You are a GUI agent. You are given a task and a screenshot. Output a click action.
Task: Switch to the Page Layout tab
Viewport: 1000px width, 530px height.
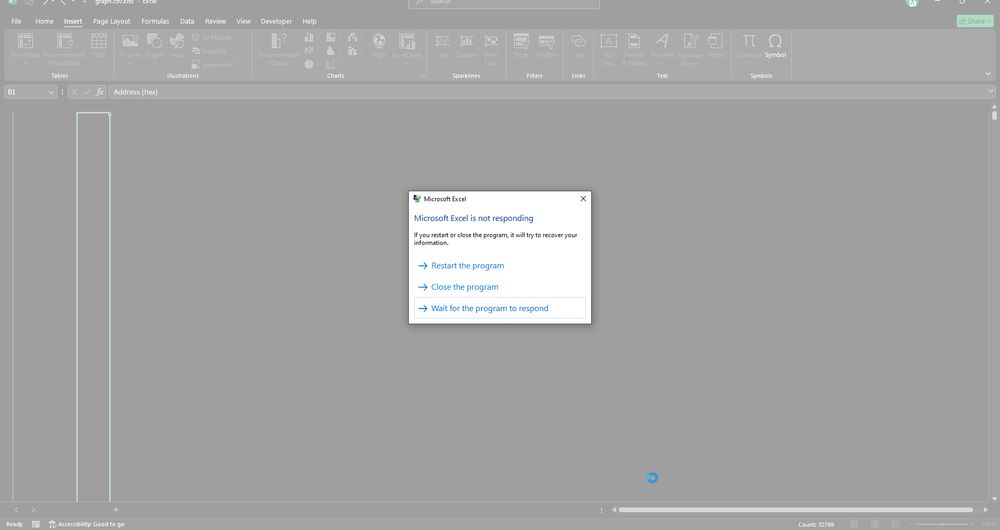tap(112, 21)
